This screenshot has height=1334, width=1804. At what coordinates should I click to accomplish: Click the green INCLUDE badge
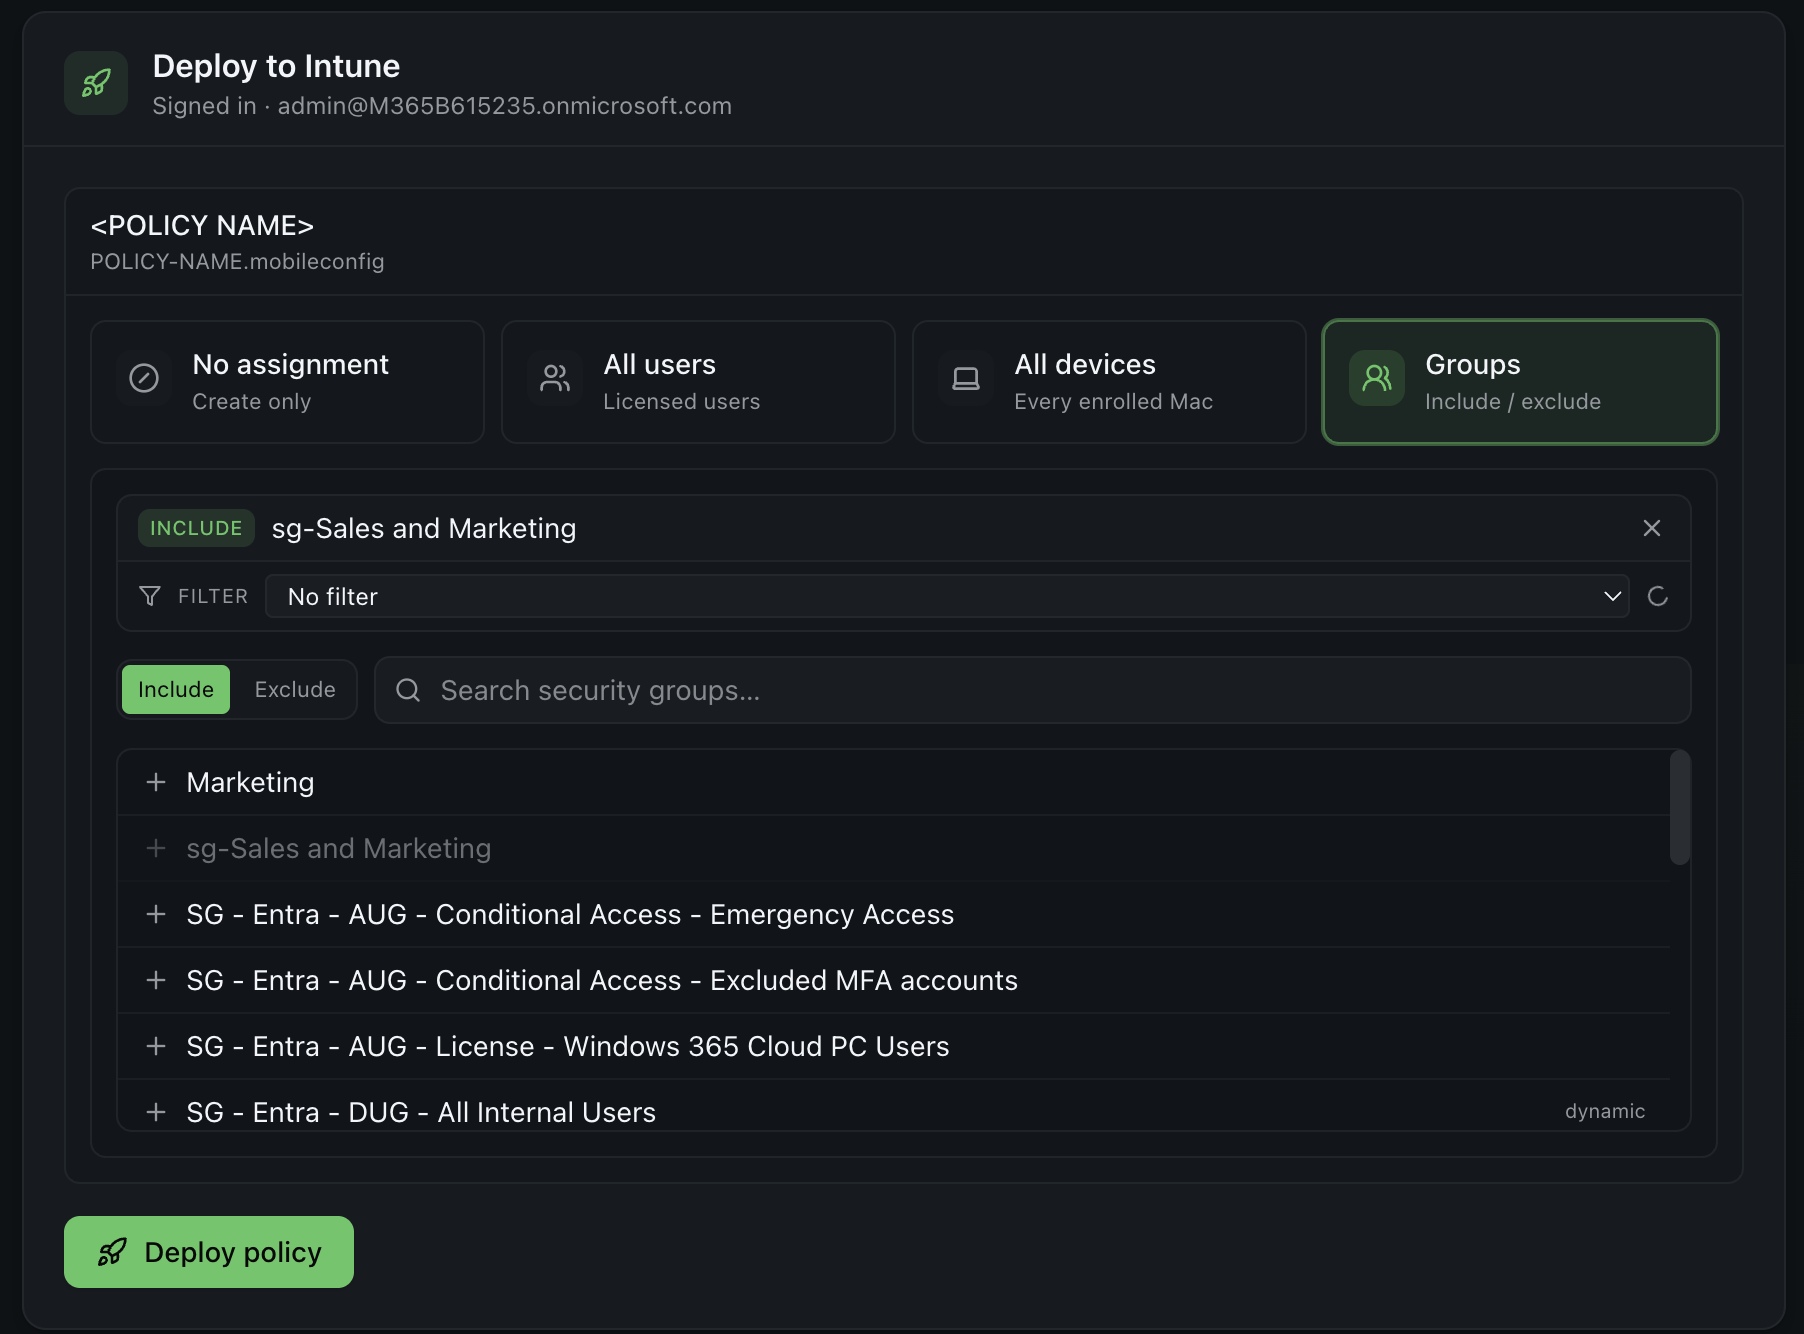click(196, 528)
